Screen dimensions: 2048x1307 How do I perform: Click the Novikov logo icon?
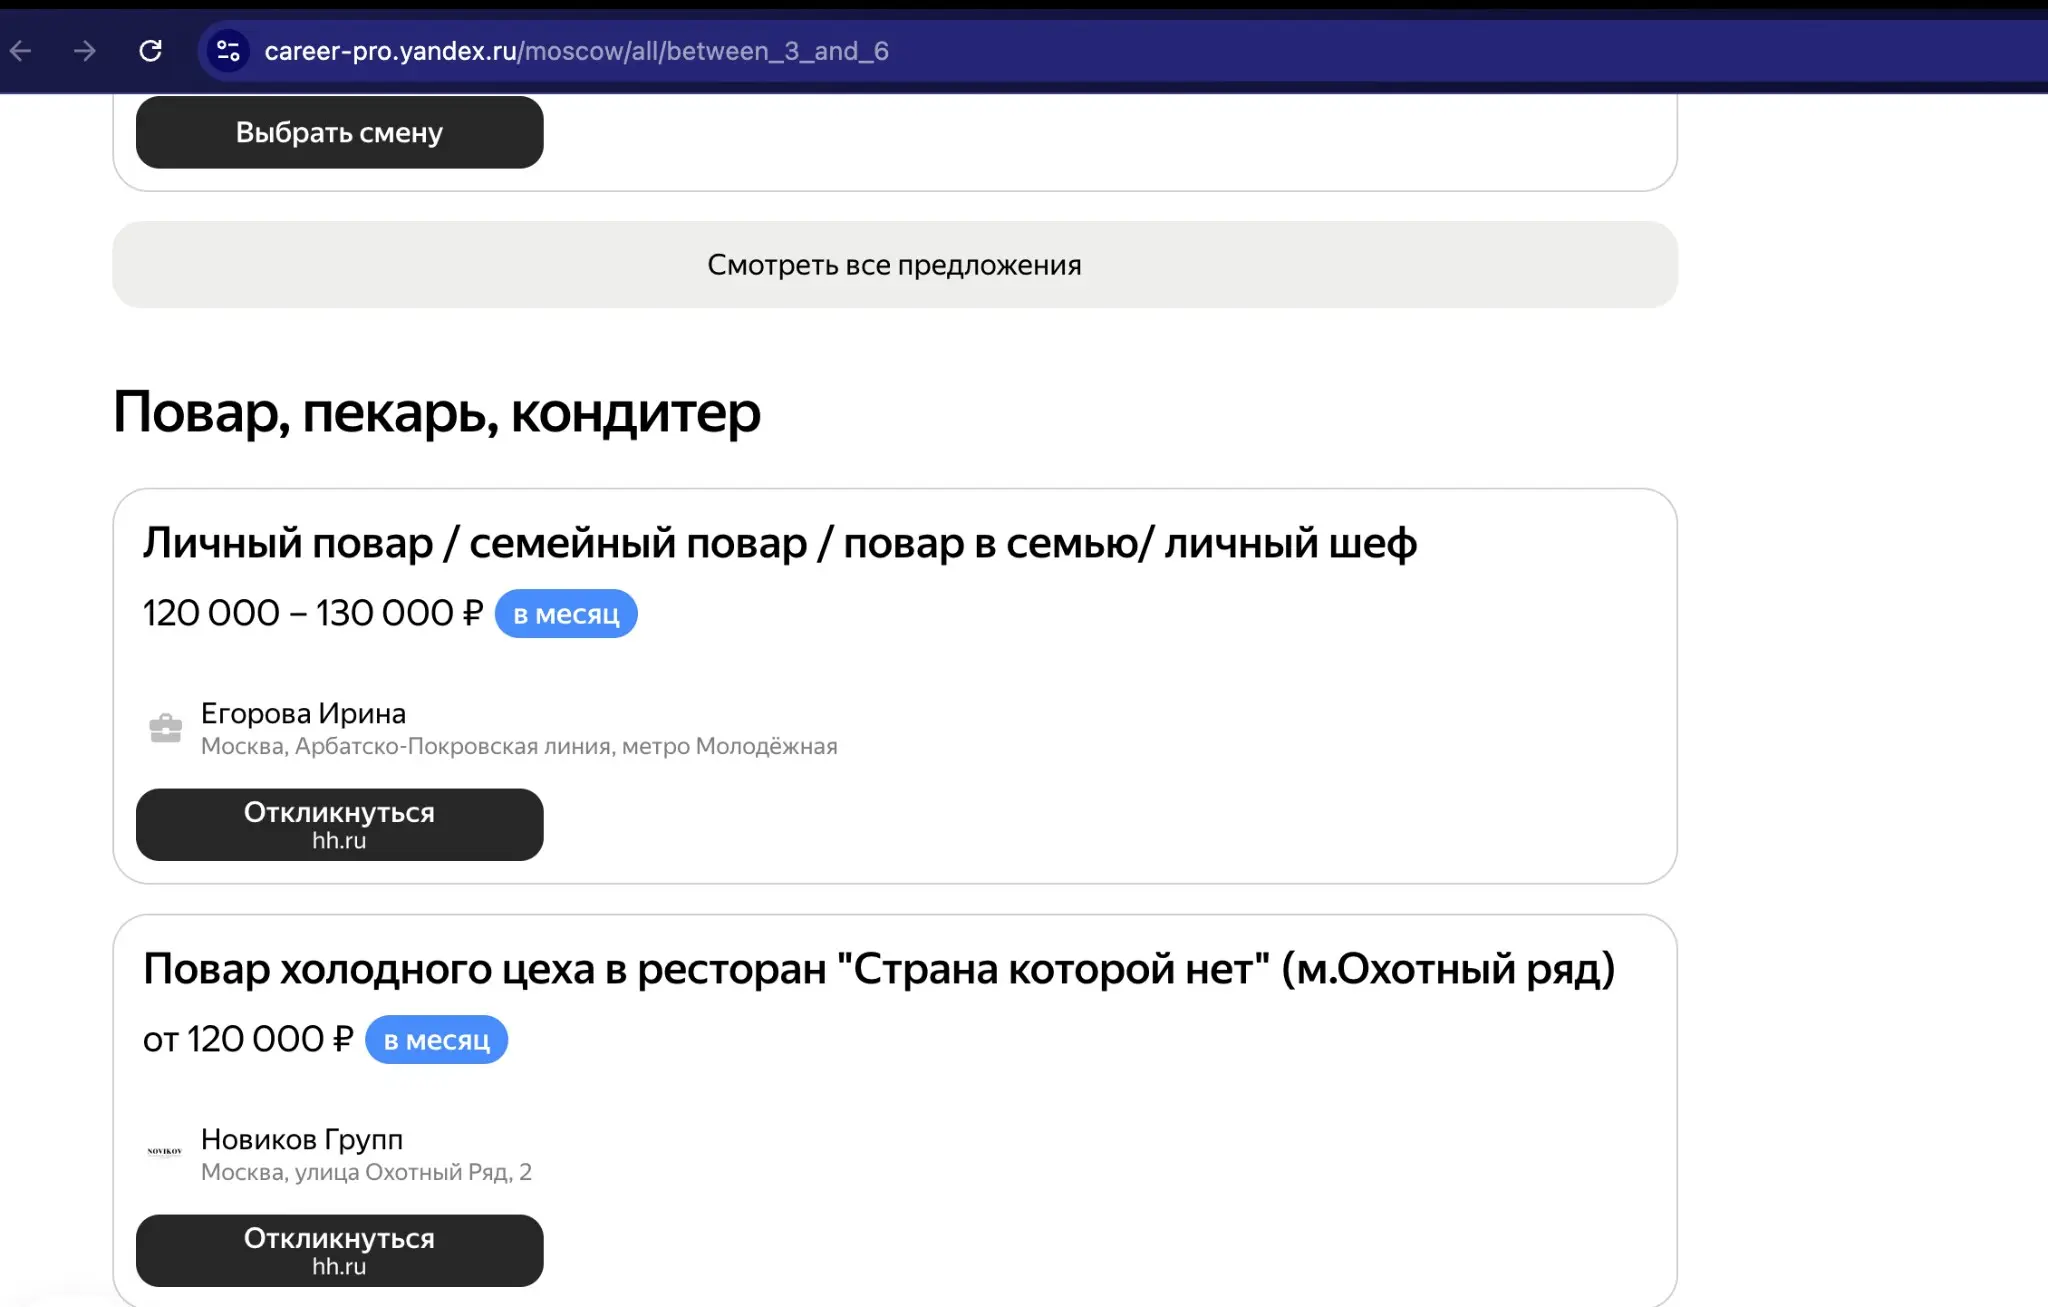[x=165, y=1152]
